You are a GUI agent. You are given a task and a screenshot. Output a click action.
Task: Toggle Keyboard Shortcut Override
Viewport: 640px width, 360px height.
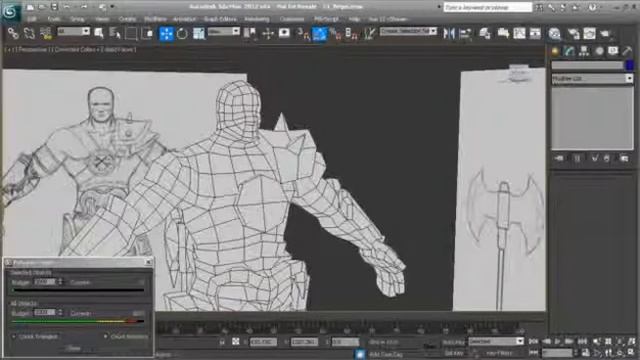[284, 33]
